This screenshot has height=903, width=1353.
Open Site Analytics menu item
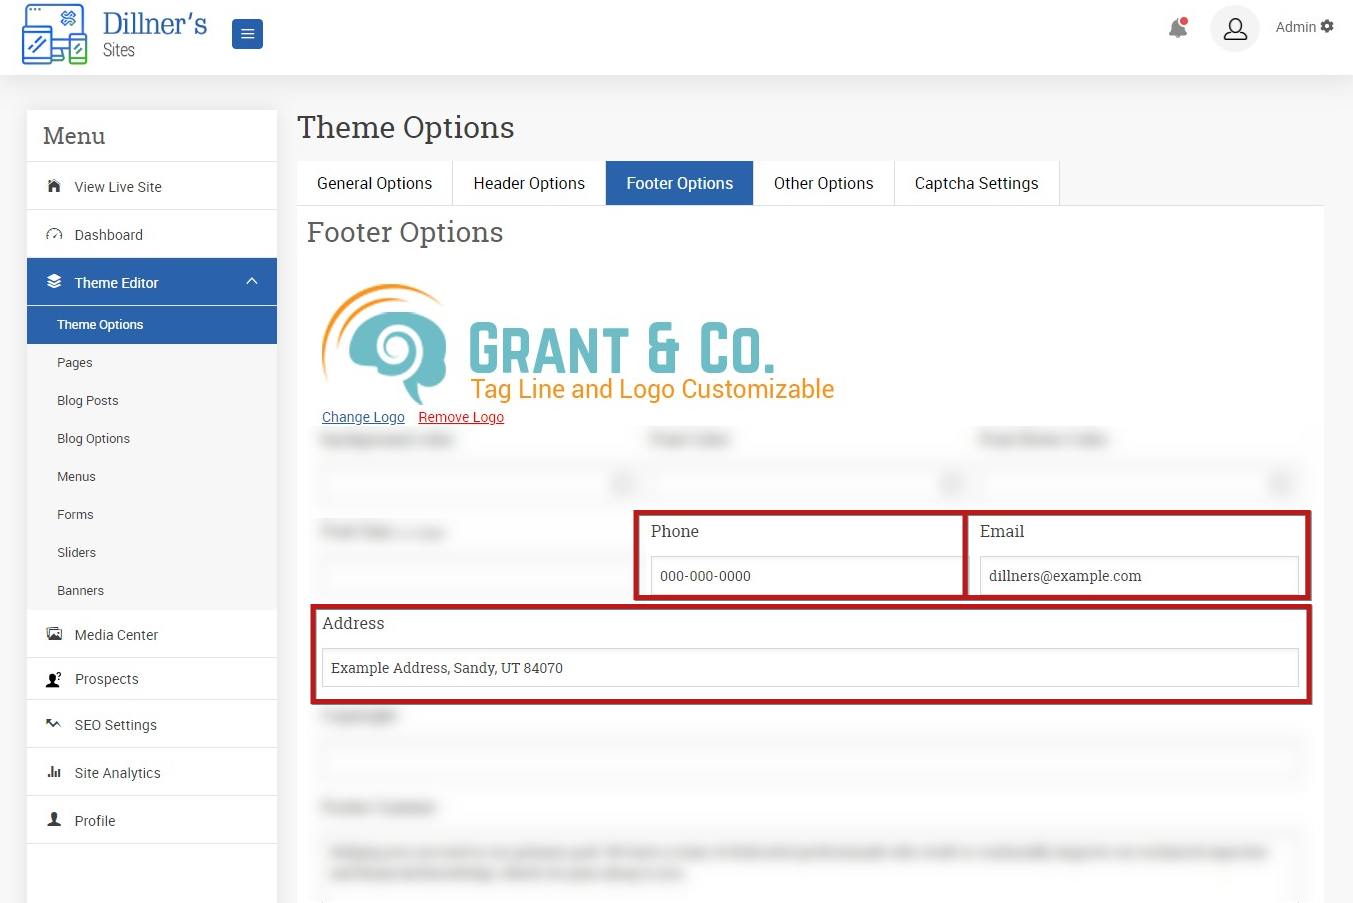(x=152, y=772)
